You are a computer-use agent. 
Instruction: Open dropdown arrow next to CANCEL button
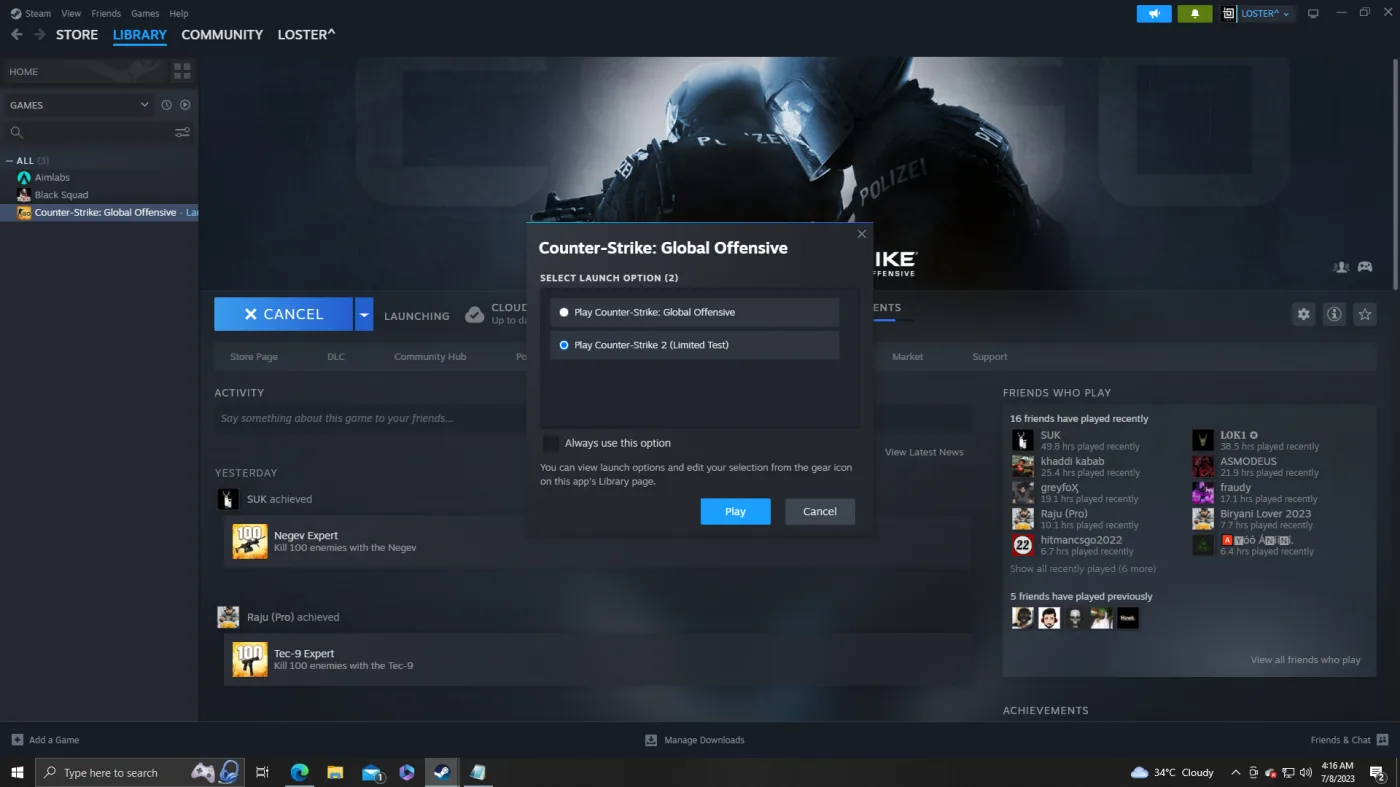(364, 314)
